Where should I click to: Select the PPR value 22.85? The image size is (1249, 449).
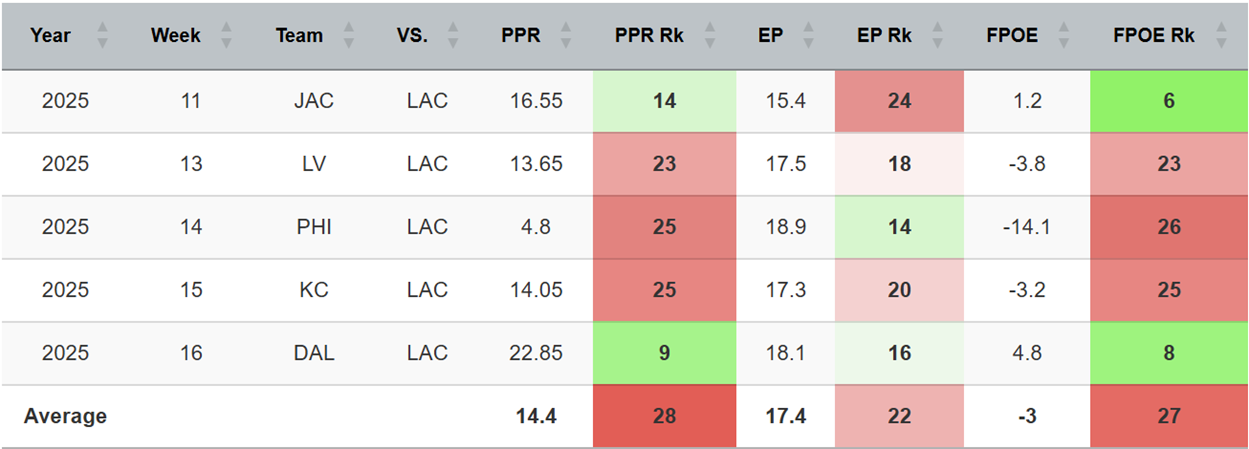click(x=536, y=353)
